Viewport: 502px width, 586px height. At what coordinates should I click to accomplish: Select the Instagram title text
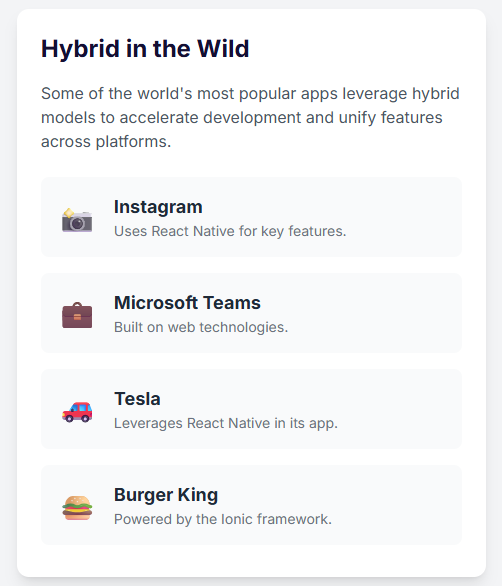coord(158,207)
